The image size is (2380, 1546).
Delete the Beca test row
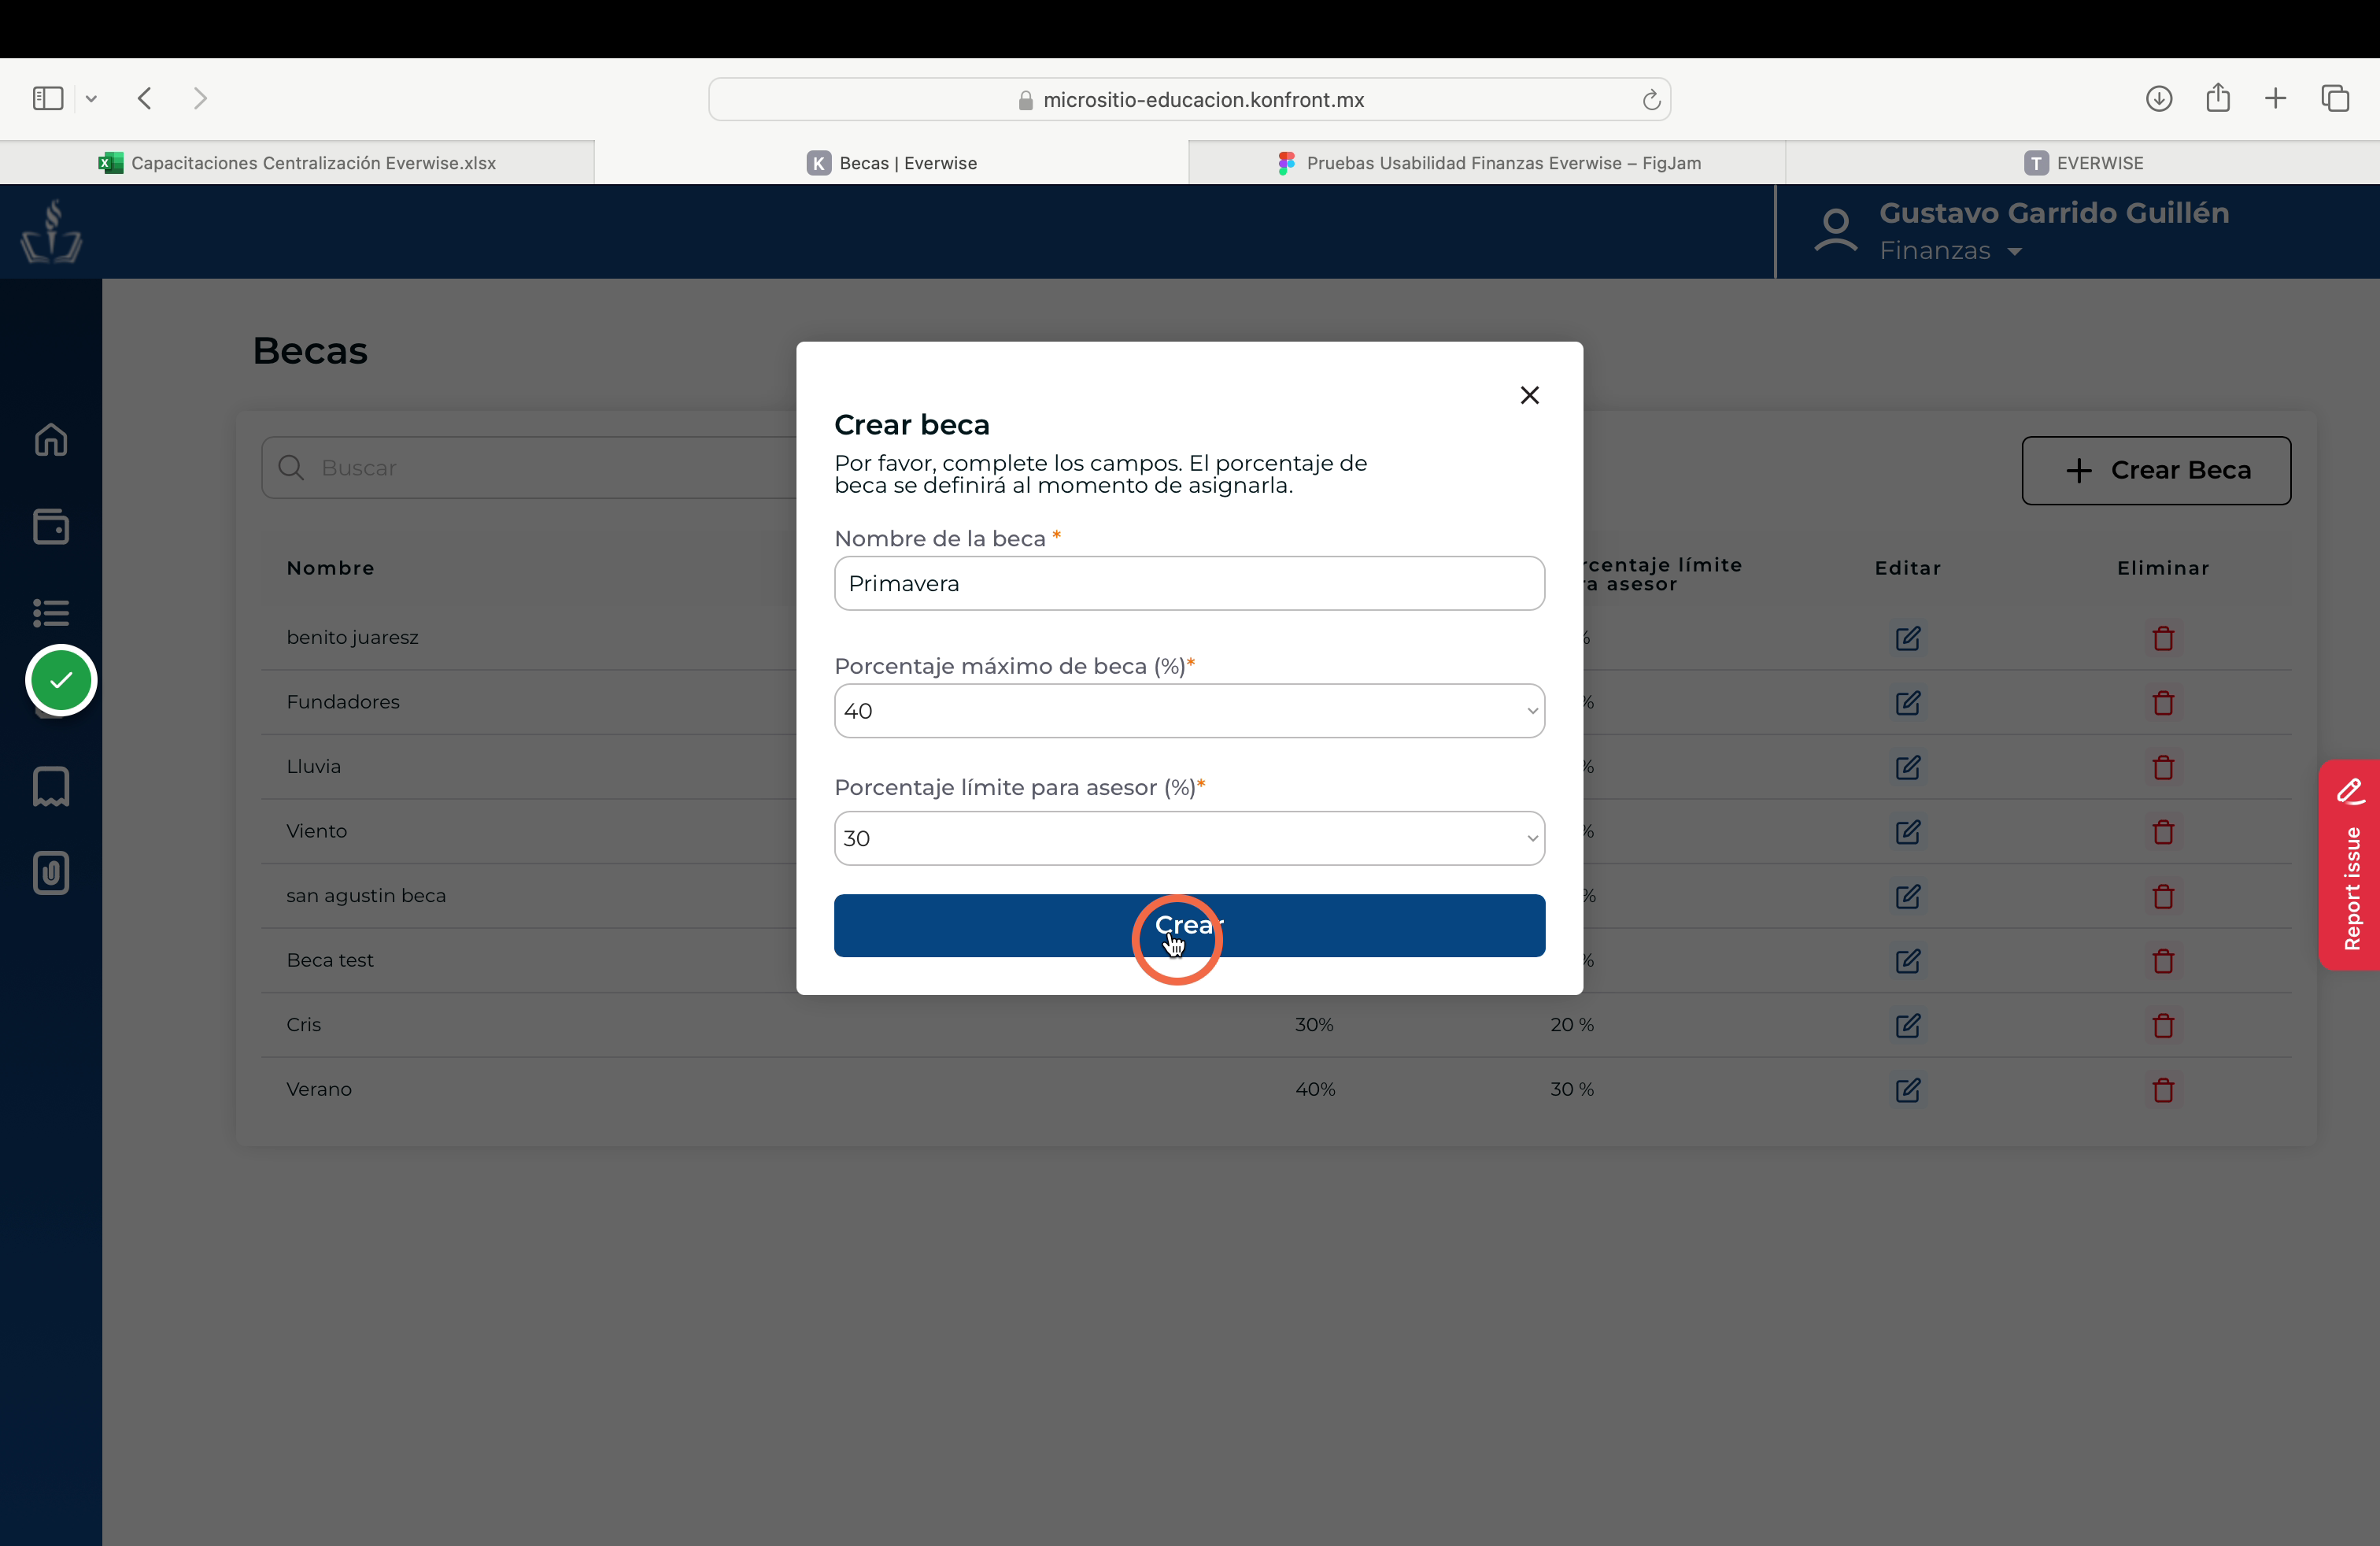2163,961
